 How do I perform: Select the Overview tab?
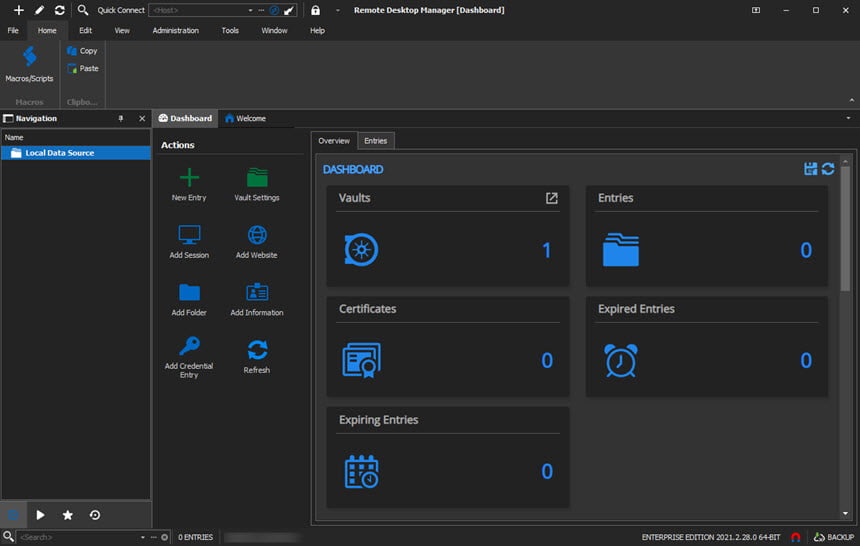pyautogui.click(x=334, y=141)
